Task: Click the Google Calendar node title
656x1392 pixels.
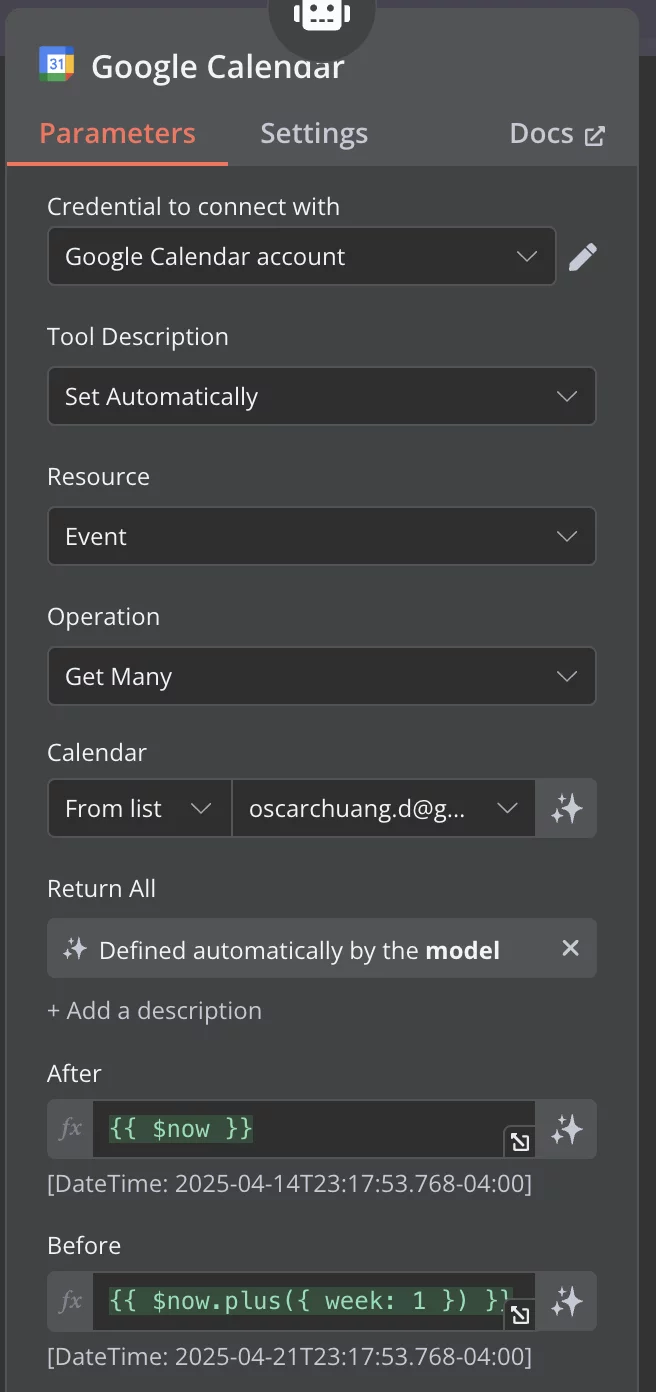Action: click(218, 66)
